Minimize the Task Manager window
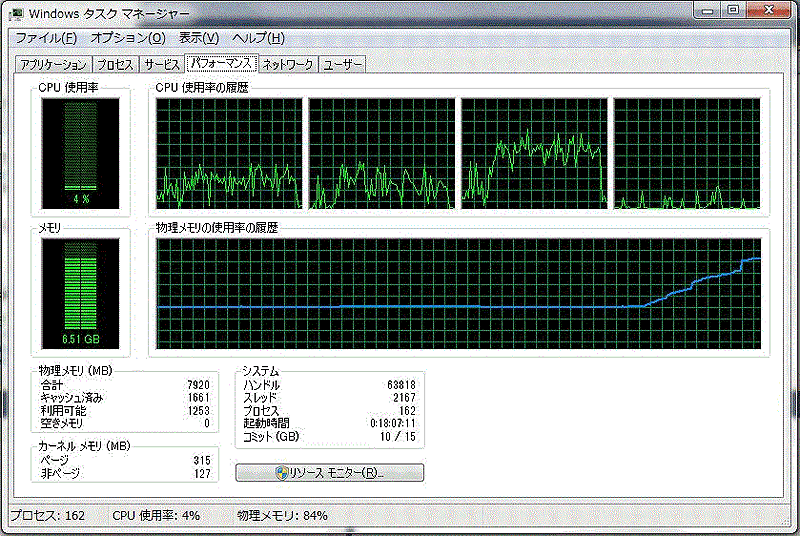Image resolution: width=800 pixels, height=536 pixels. pos(707,10)
